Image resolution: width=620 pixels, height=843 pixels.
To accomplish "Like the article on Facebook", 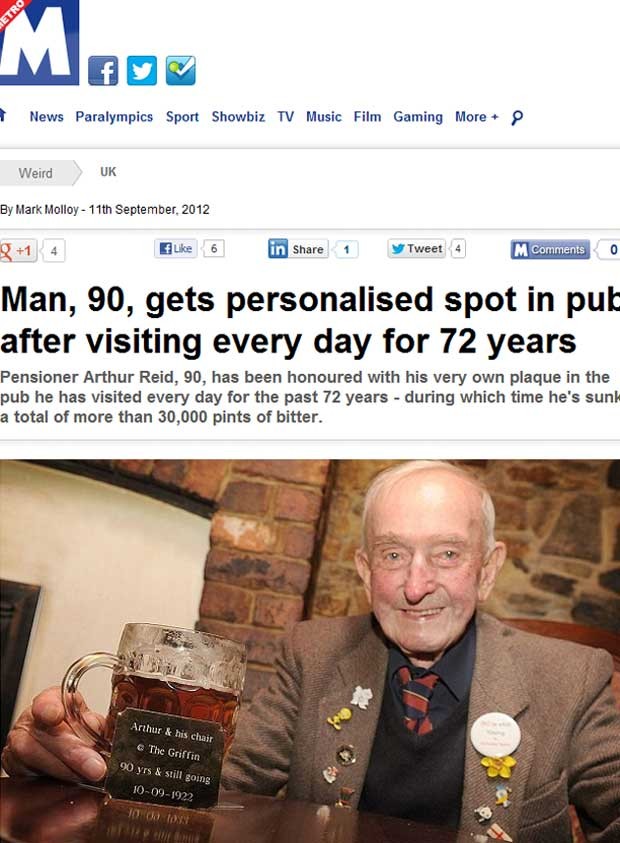I will pyautogui.click(x=176, y=248).
